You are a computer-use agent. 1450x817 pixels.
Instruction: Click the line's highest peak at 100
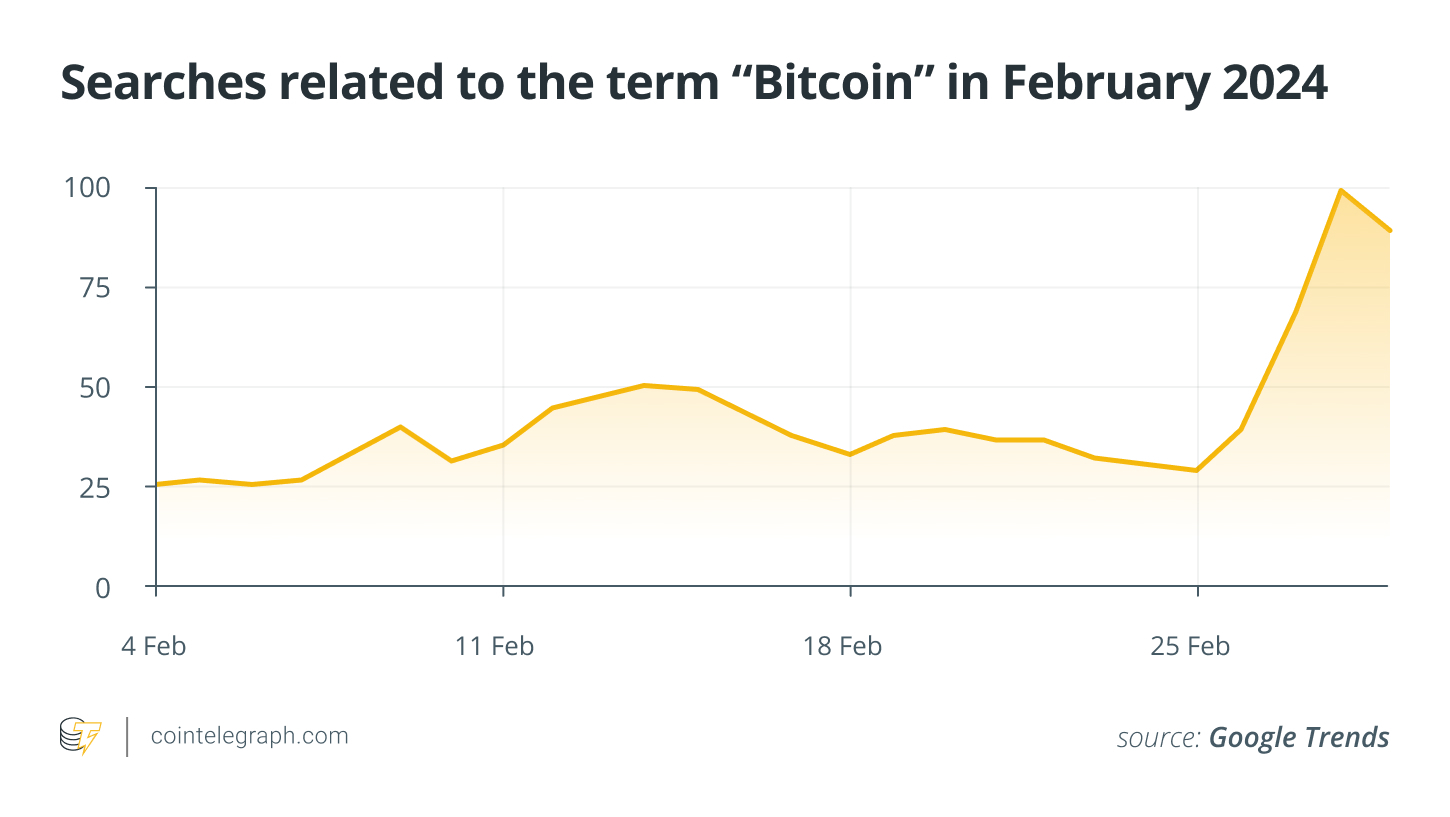1340,190
